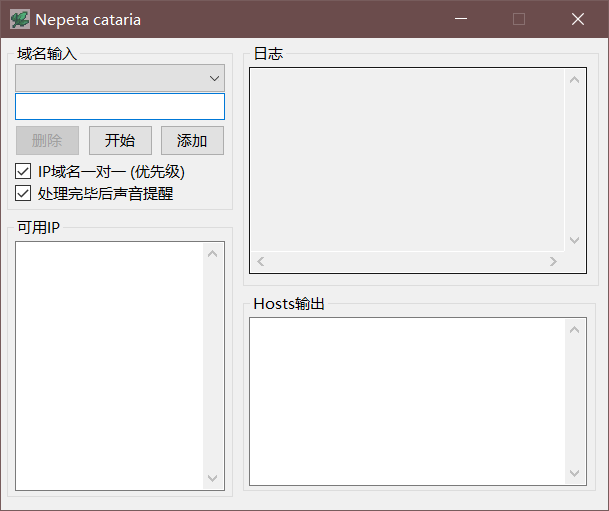Screen dimensions: 609x511
Task: Click down arrow of 可用IP scrollbar
Action: tap(212, 478)
